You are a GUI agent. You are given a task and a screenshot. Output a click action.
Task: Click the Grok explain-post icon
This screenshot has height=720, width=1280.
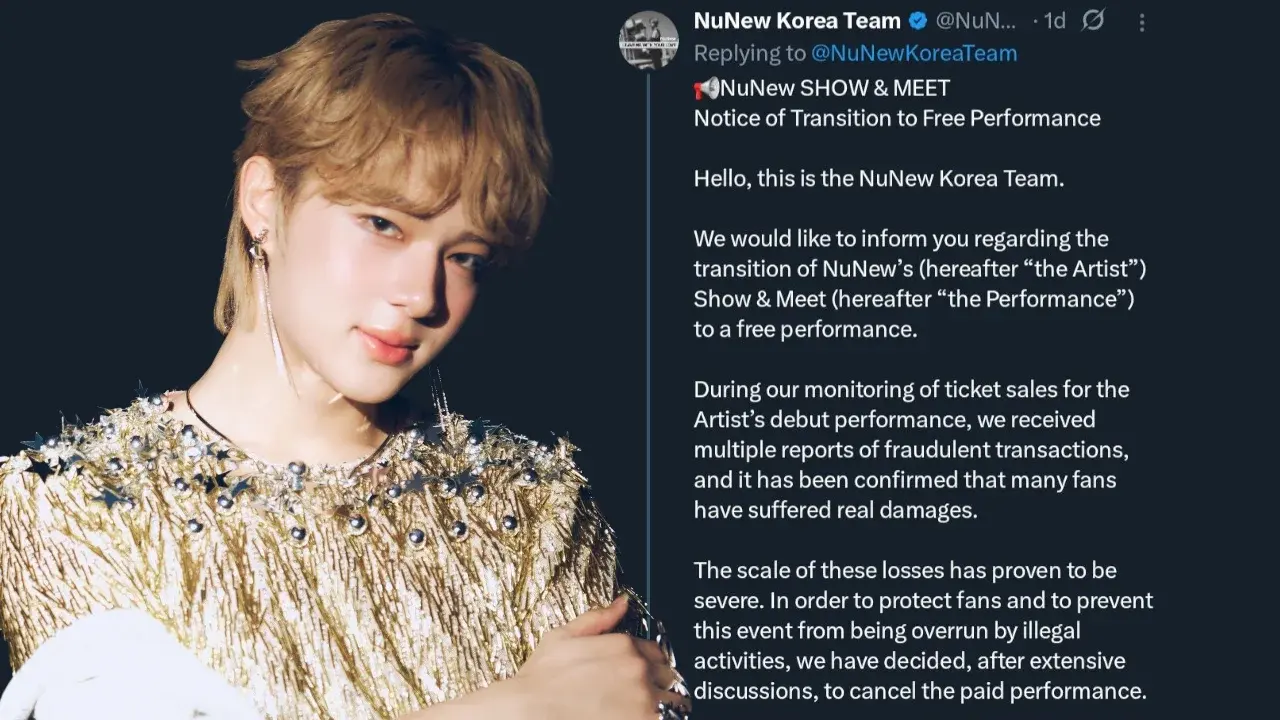(x=1093, y=21)
